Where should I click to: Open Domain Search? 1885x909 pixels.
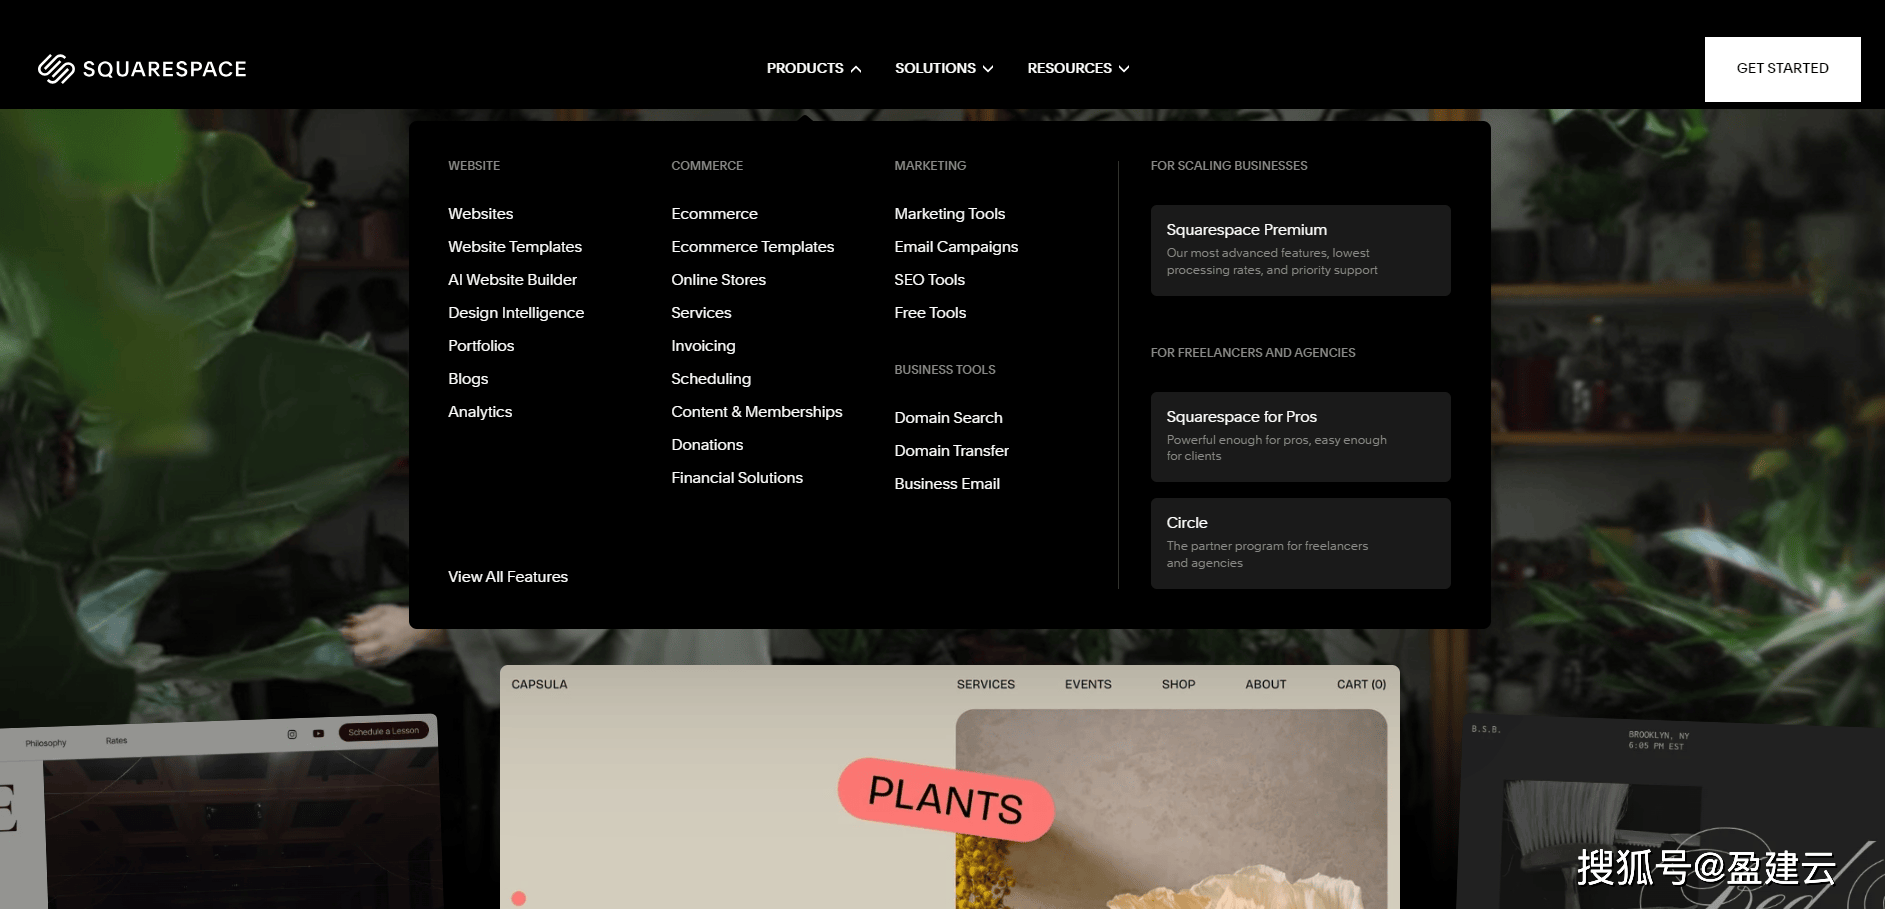click(949, 418)
